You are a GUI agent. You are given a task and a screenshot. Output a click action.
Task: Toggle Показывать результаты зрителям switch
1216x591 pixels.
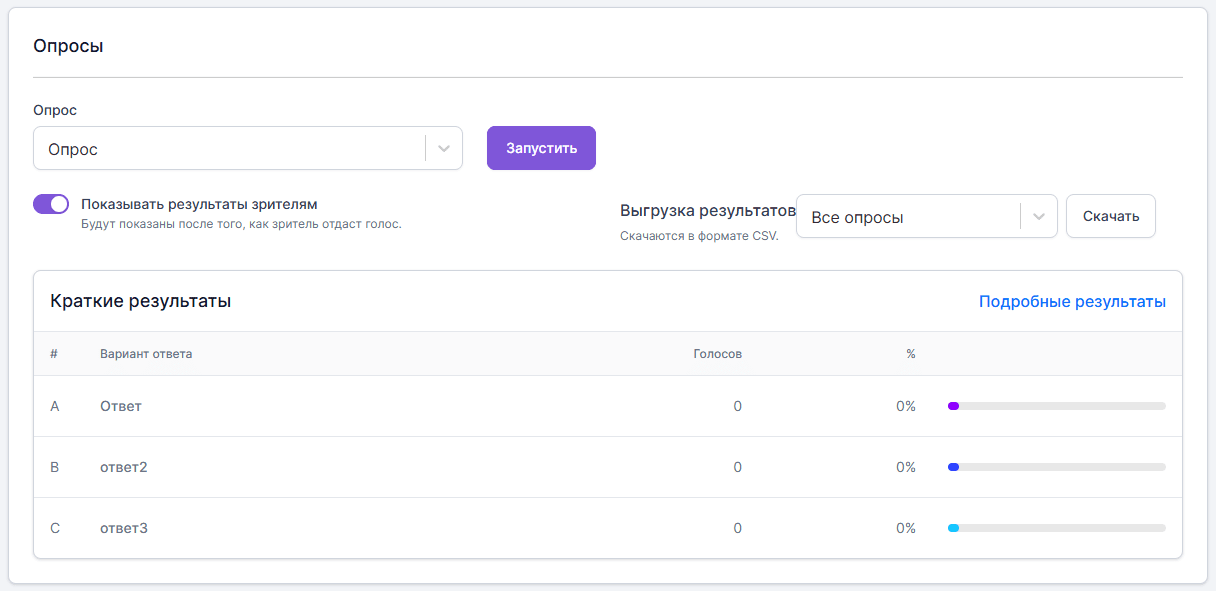click(51, 204)
